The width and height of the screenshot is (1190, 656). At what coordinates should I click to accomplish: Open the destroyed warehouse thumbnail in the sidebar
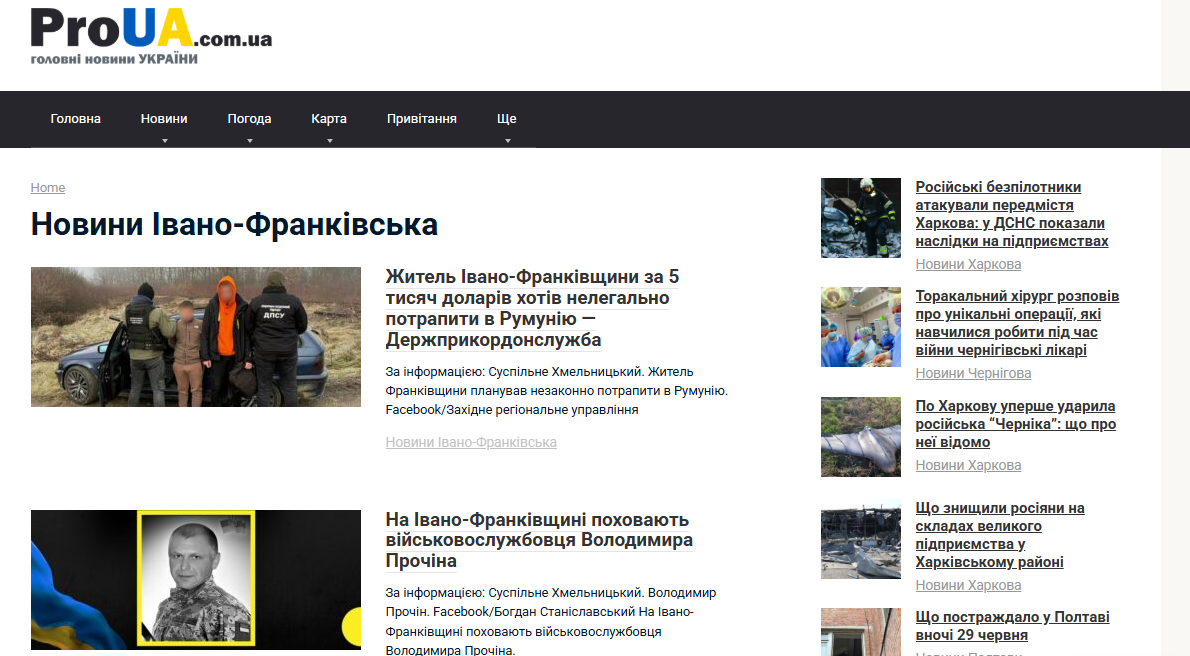tap(861, 539)
